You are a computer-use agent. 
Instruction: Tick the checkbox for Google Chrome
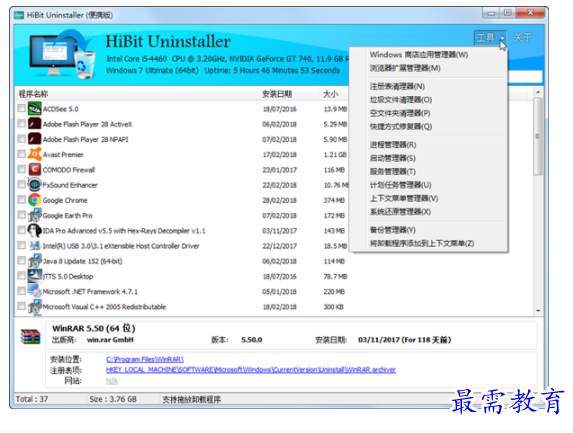[x=22, y=200]
